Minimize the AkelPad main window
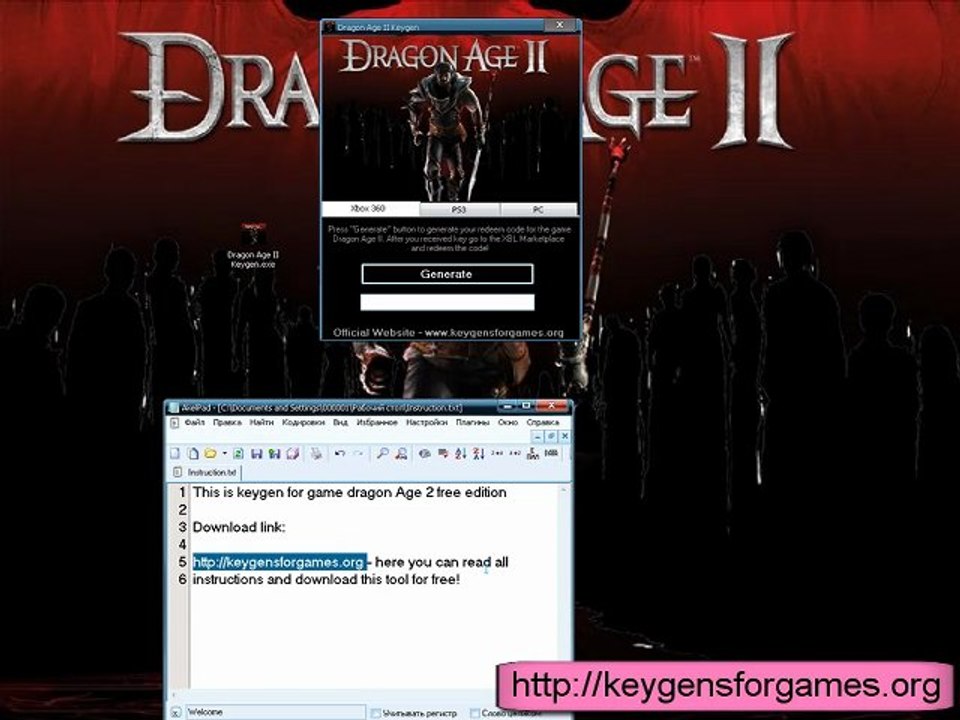 [x=507, y=406]
